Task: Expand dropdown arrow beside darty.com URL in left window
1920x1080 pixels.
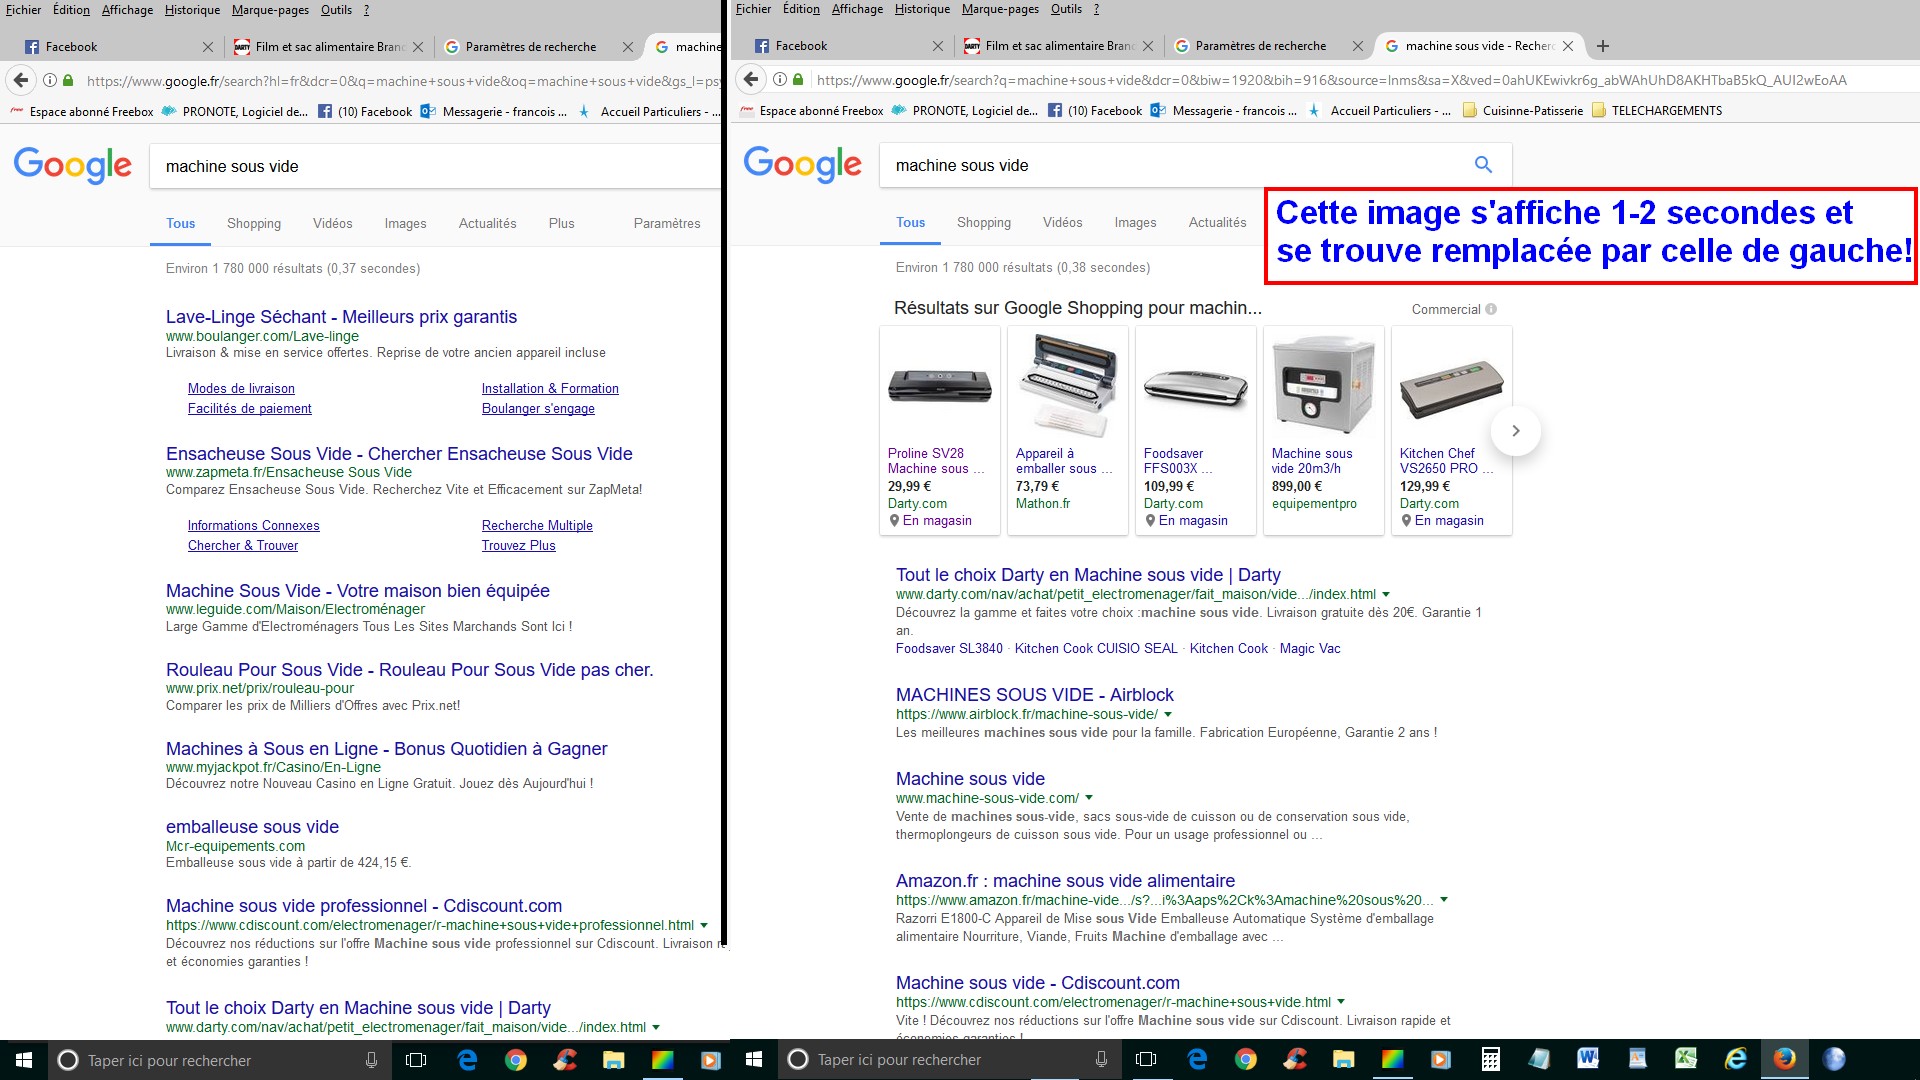Action: (x=656, y=1027)
